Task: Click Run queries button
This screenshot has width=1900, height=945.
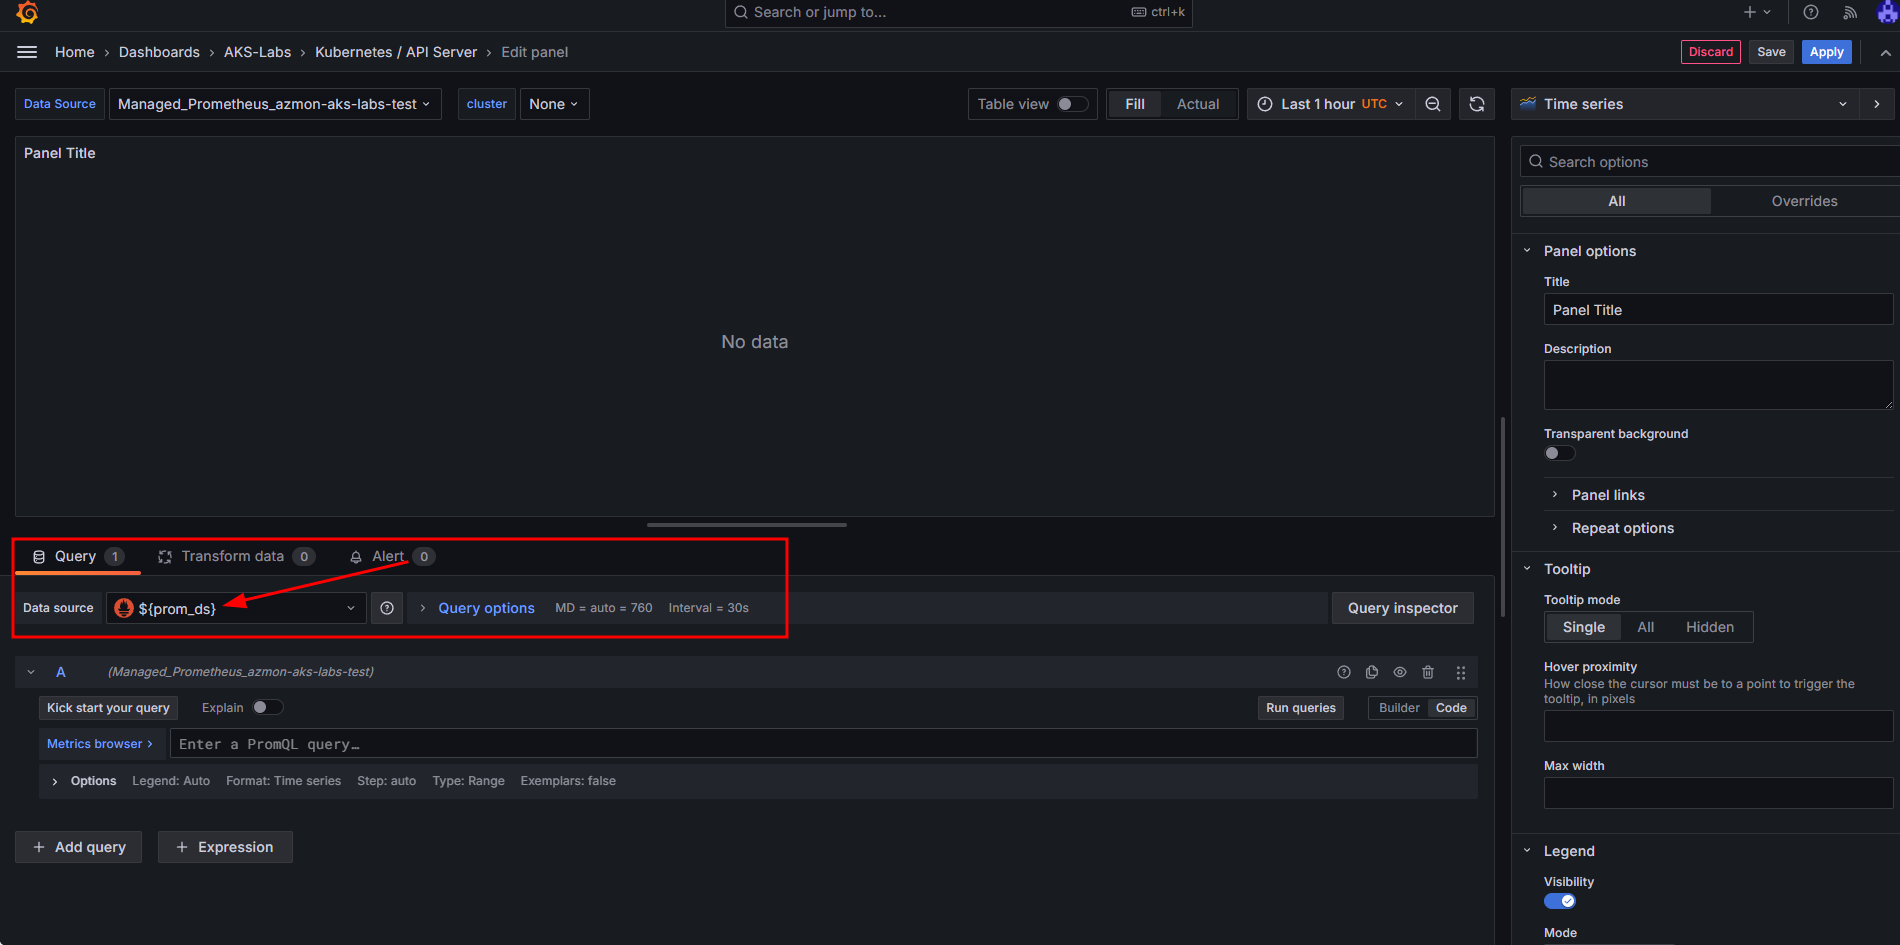Action: (x=1300, y=708)
